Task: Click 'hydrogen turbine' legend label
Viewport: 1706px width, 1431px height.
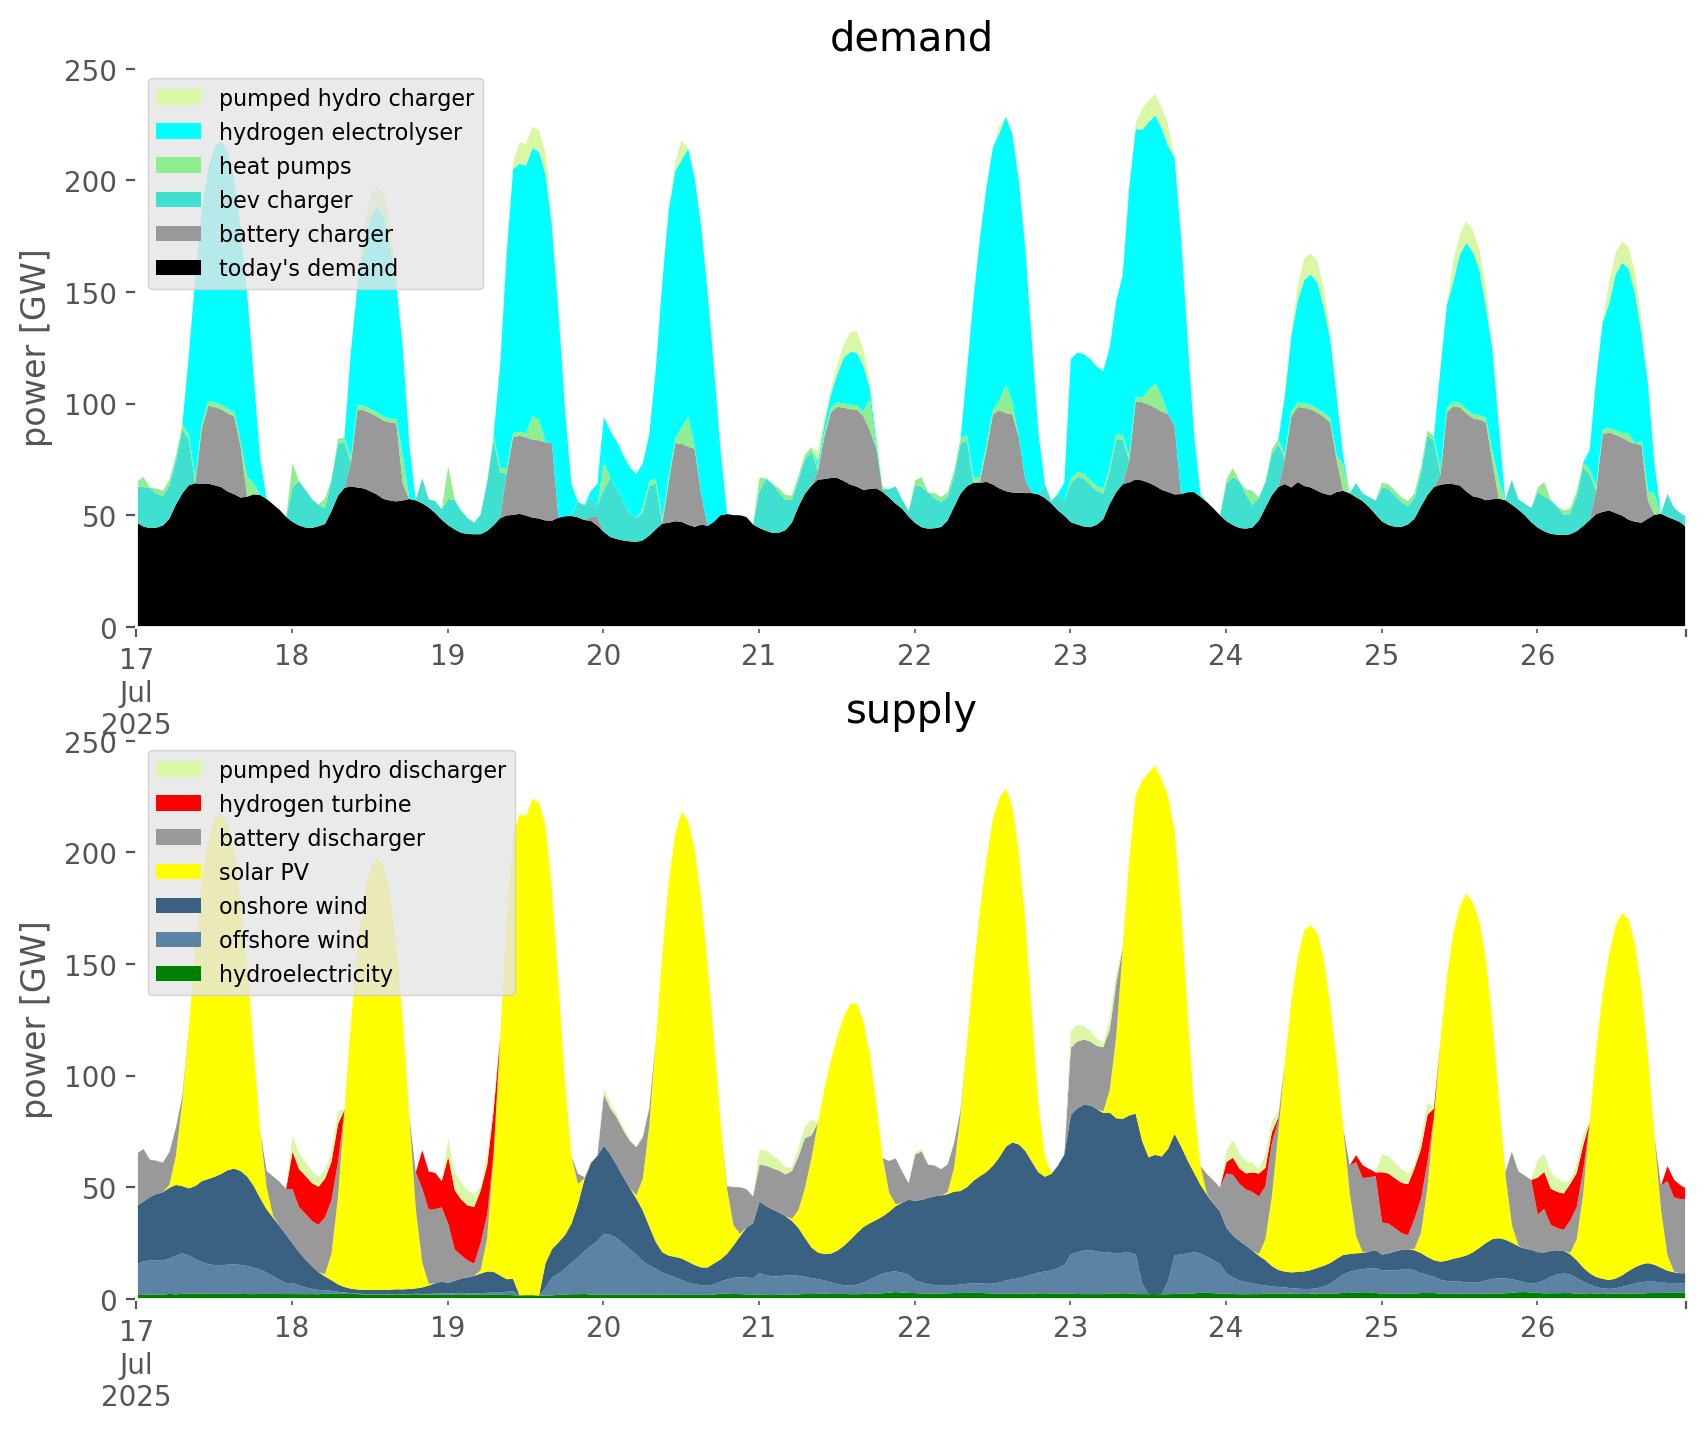Action: point(315,805)
